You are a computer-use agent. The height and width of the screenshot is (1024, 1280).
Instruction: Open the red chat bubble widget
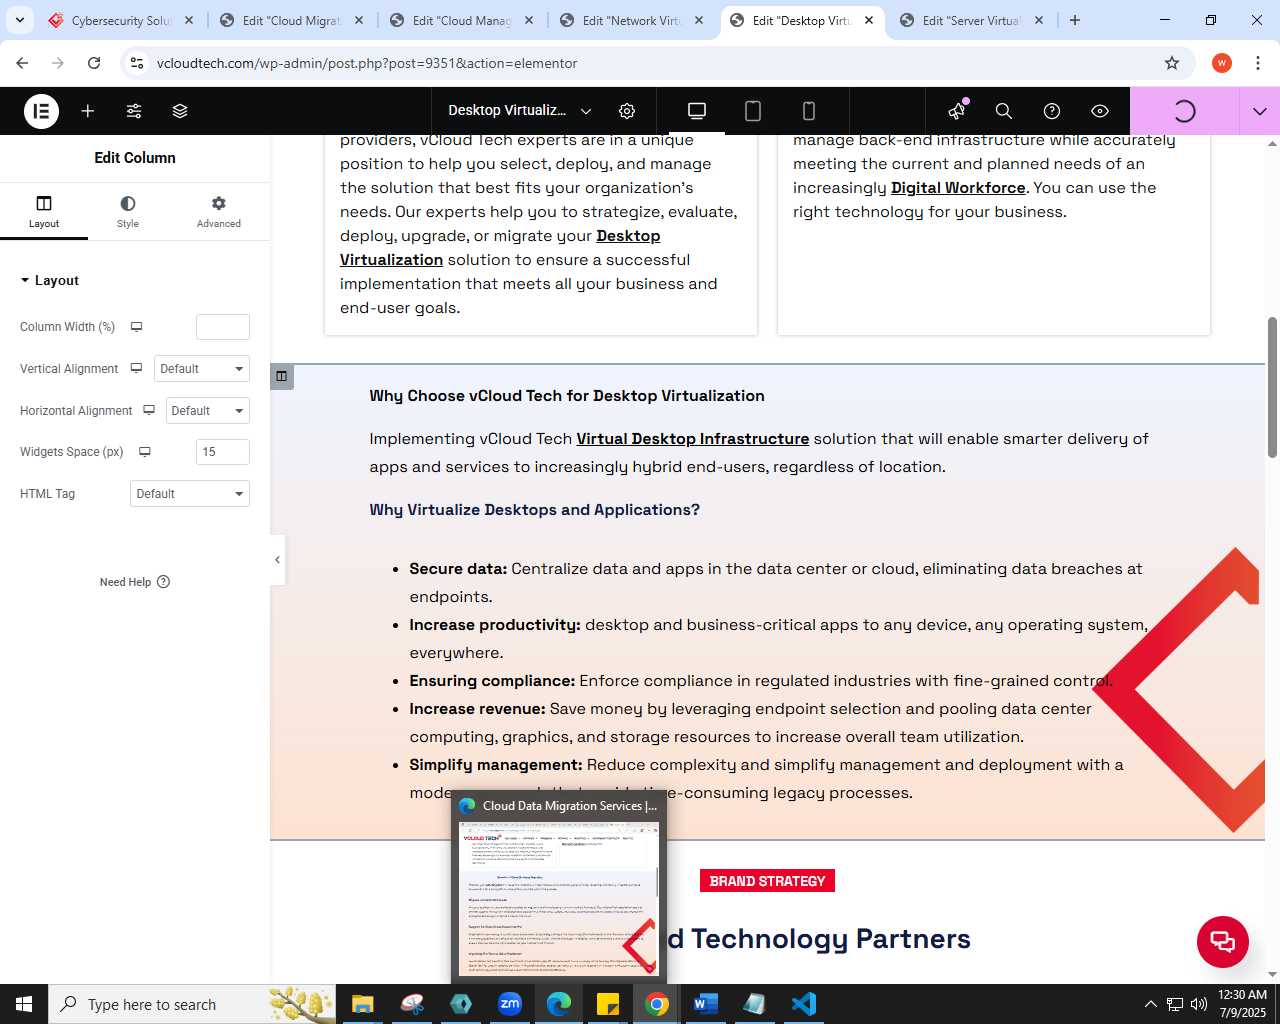[x=1223, y=941]
